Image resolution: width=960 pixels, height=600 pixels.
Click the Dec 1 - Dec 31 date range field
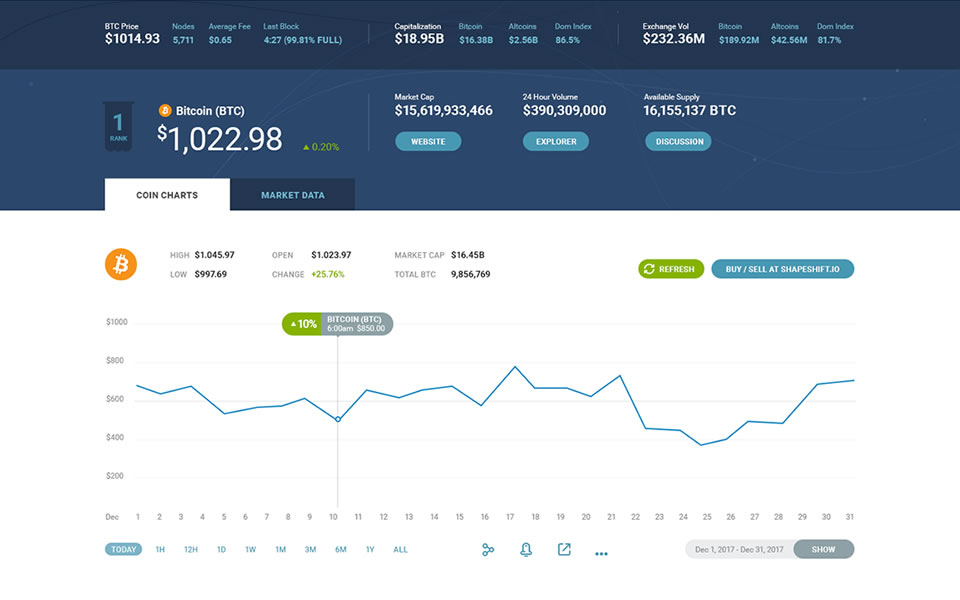tap(740, 549)
